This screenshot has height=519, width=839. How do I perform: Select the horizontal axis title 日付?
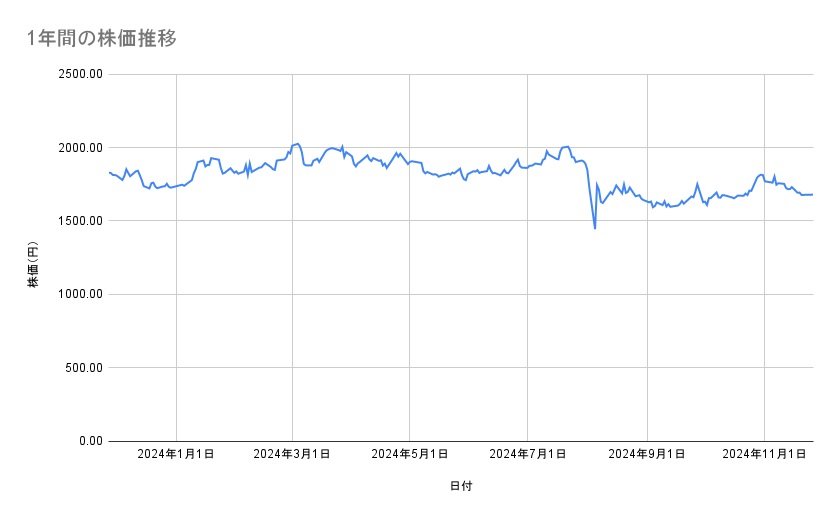(461, 486)
